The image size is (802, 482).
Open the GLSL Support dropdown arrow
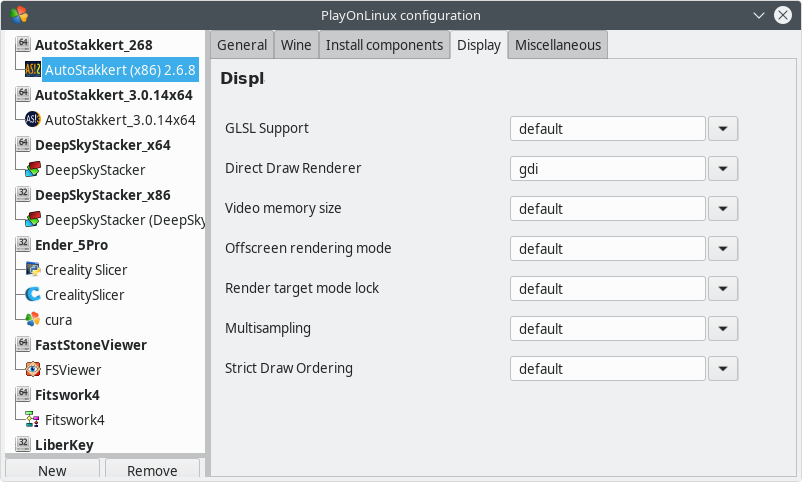(723, 128)
